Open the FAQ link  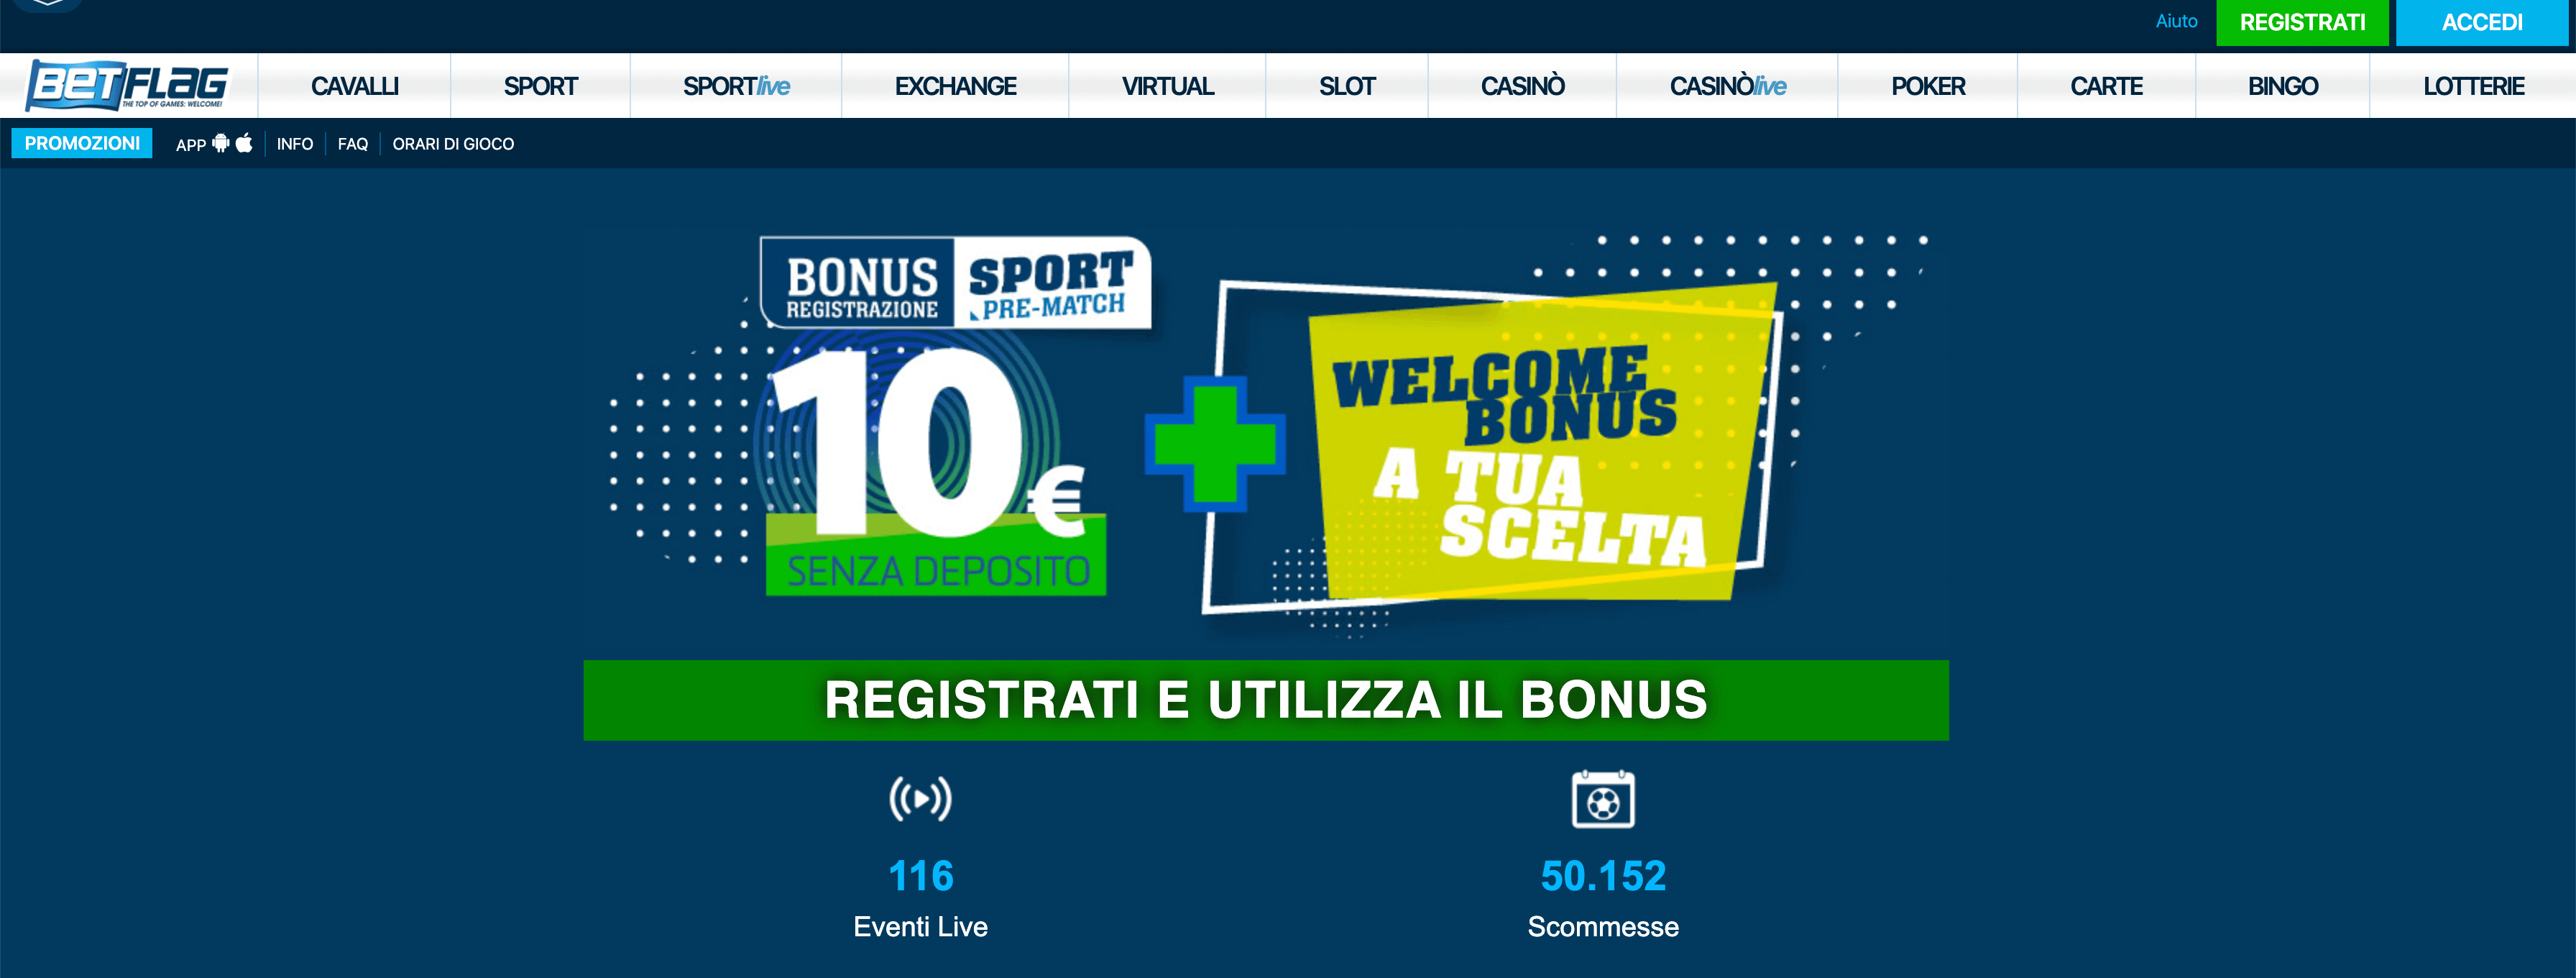click(353, 144)
